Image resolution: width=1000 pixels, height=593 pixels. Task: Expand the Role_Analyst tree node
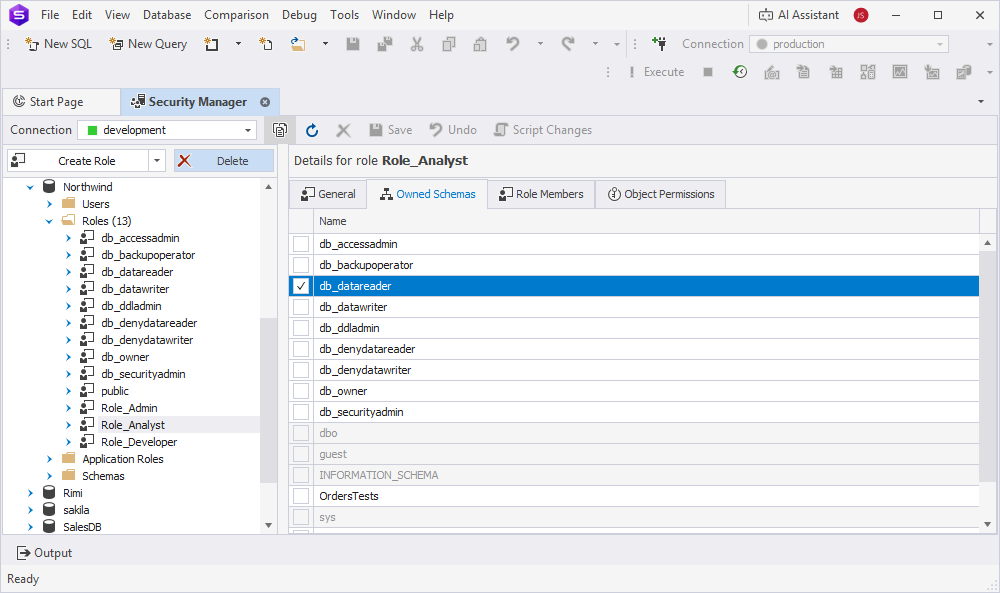click(68, 424)
